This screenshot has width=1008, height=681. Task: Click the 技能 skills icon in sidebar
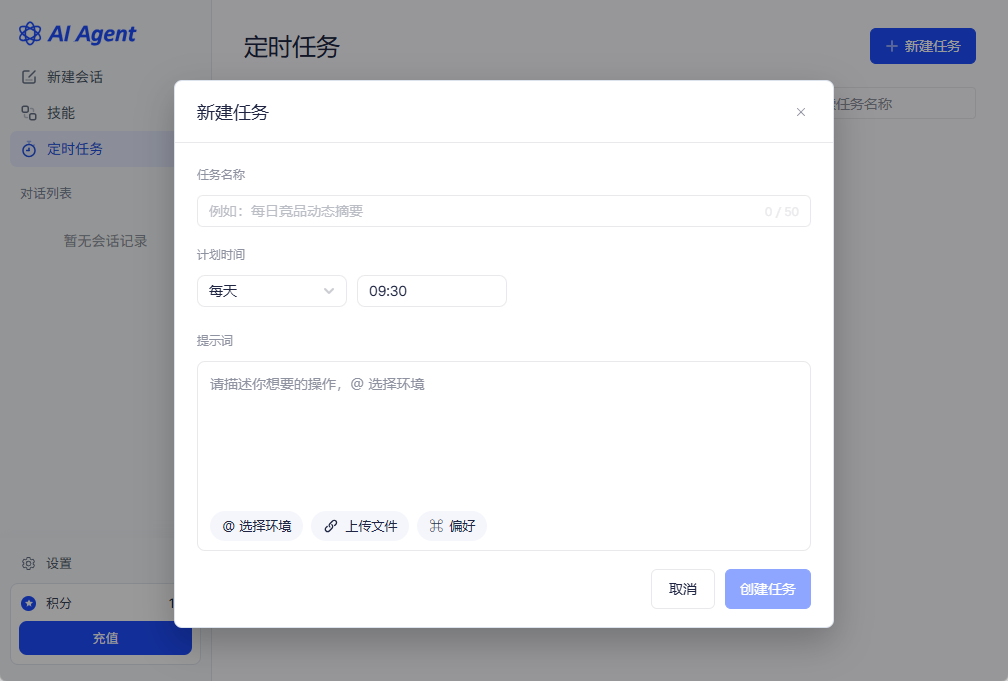[x=29, y=113]
